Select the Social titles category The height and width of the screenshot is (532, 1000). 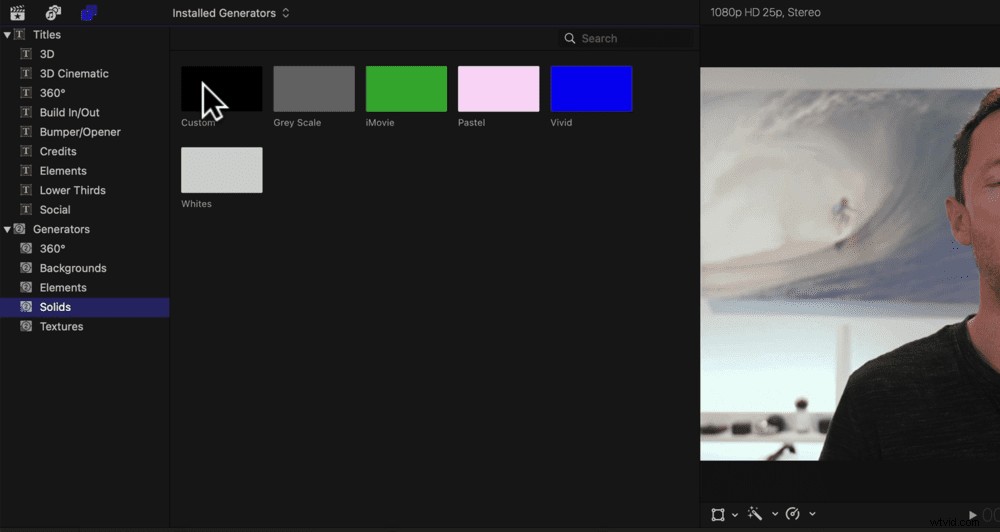55,210
